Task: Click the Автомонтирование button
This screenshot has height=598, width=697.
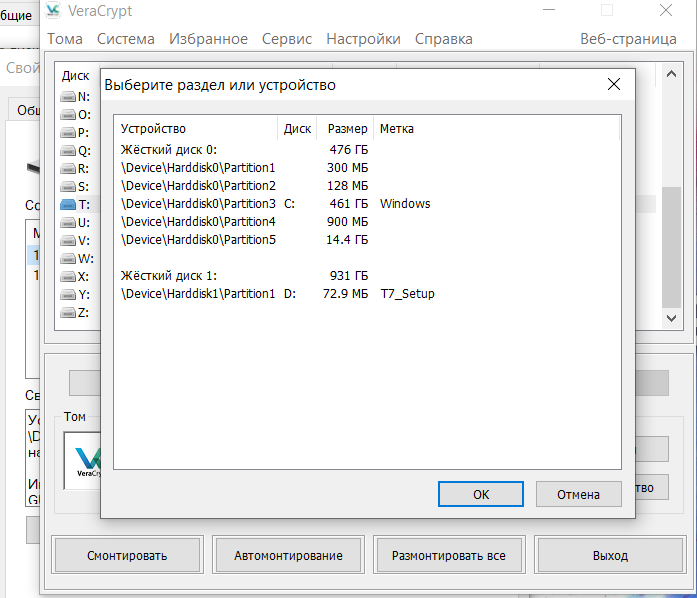Action: 288,555
